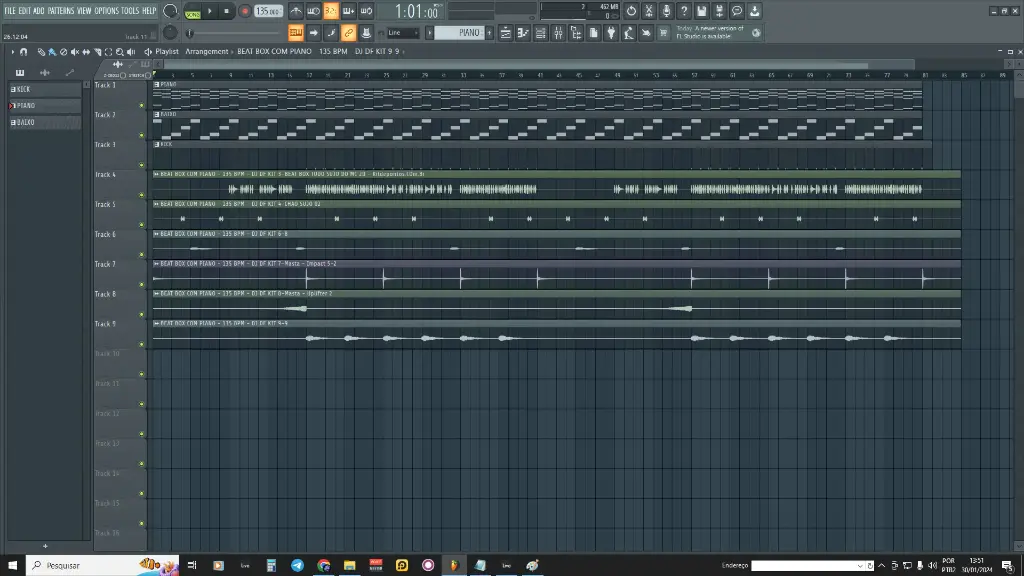Stop playback with stop button
Viewport: 1024px width, 576px height.
[227, 11]
